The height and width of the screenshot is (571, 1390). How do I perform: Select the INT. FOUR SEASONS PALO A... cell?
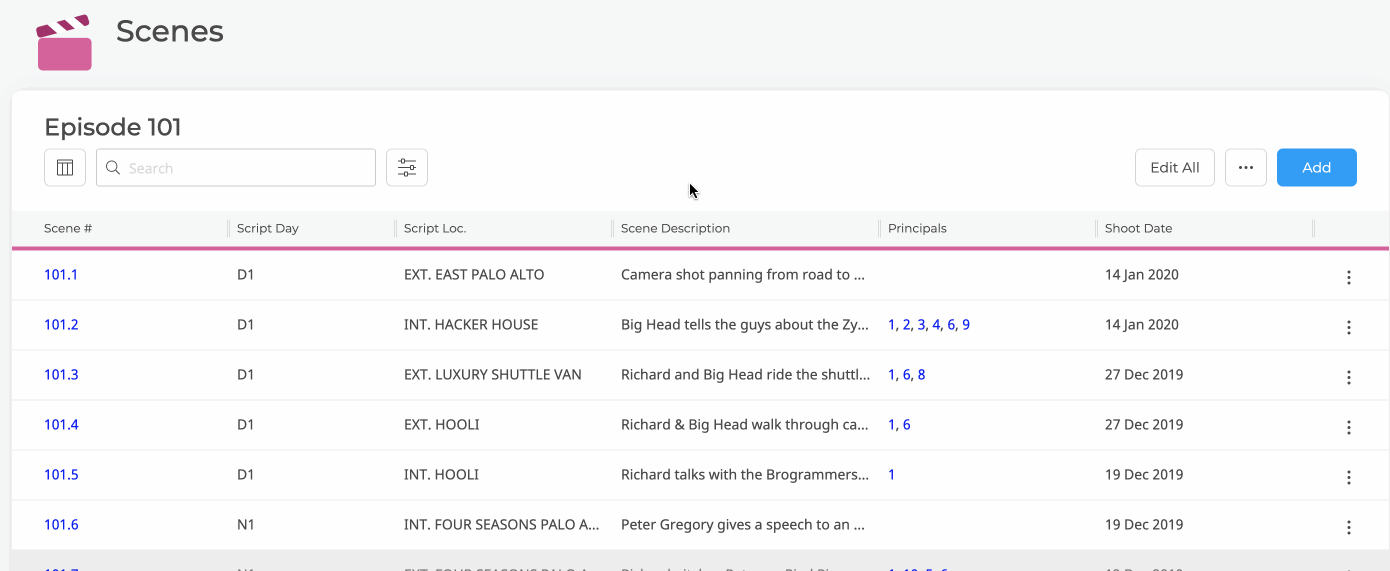click(502, 524)
